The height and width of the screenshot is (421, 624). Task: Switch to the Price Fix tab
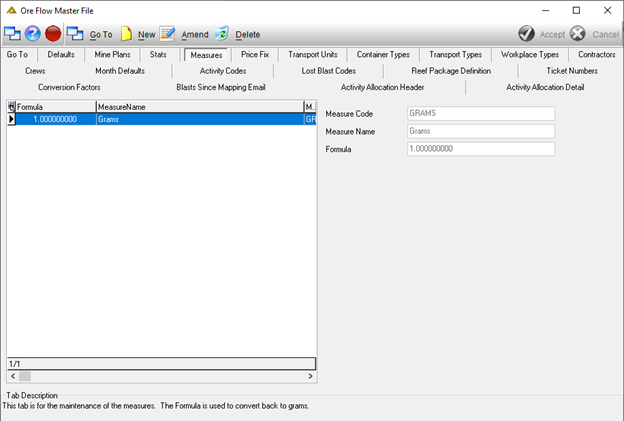[x=255, y=55]
